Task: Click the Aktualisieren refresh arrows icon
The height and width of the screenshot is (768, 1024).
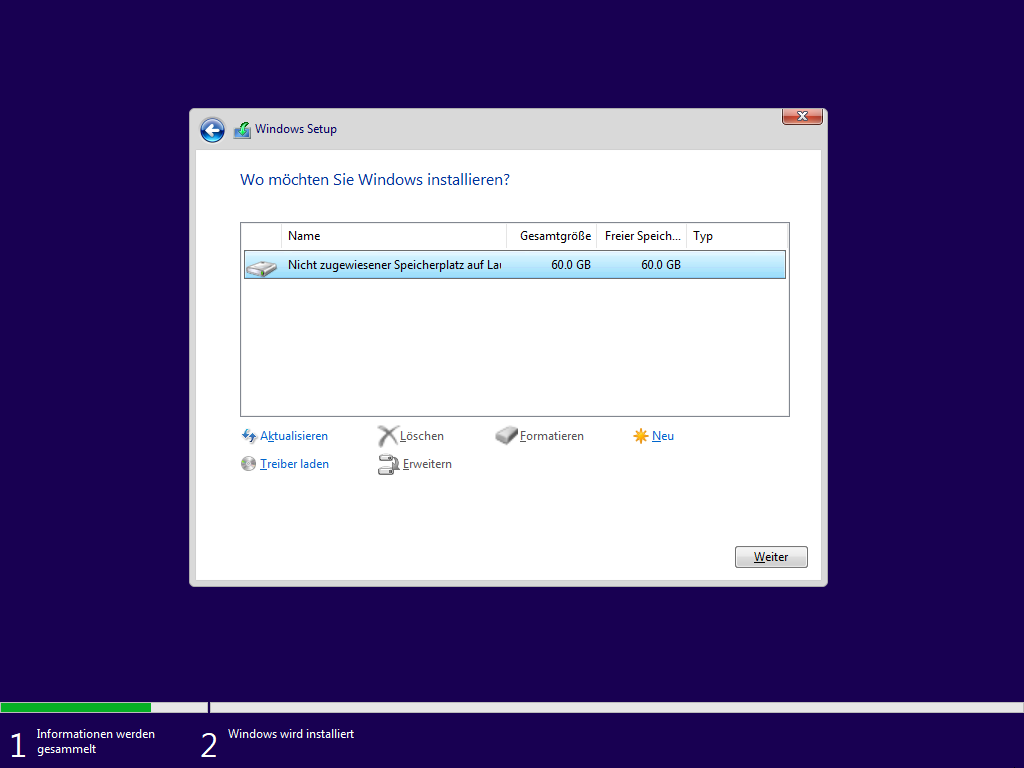Action: coord(249,436)
